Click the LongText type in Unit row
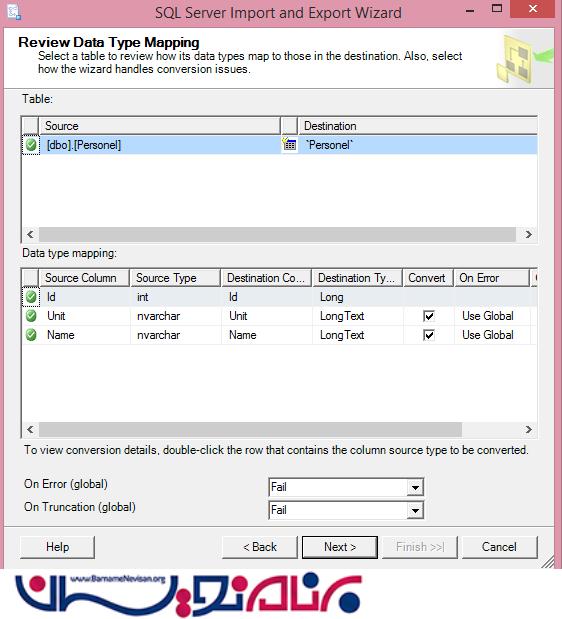The image size is (562, 619). click(x=358, y=316)
